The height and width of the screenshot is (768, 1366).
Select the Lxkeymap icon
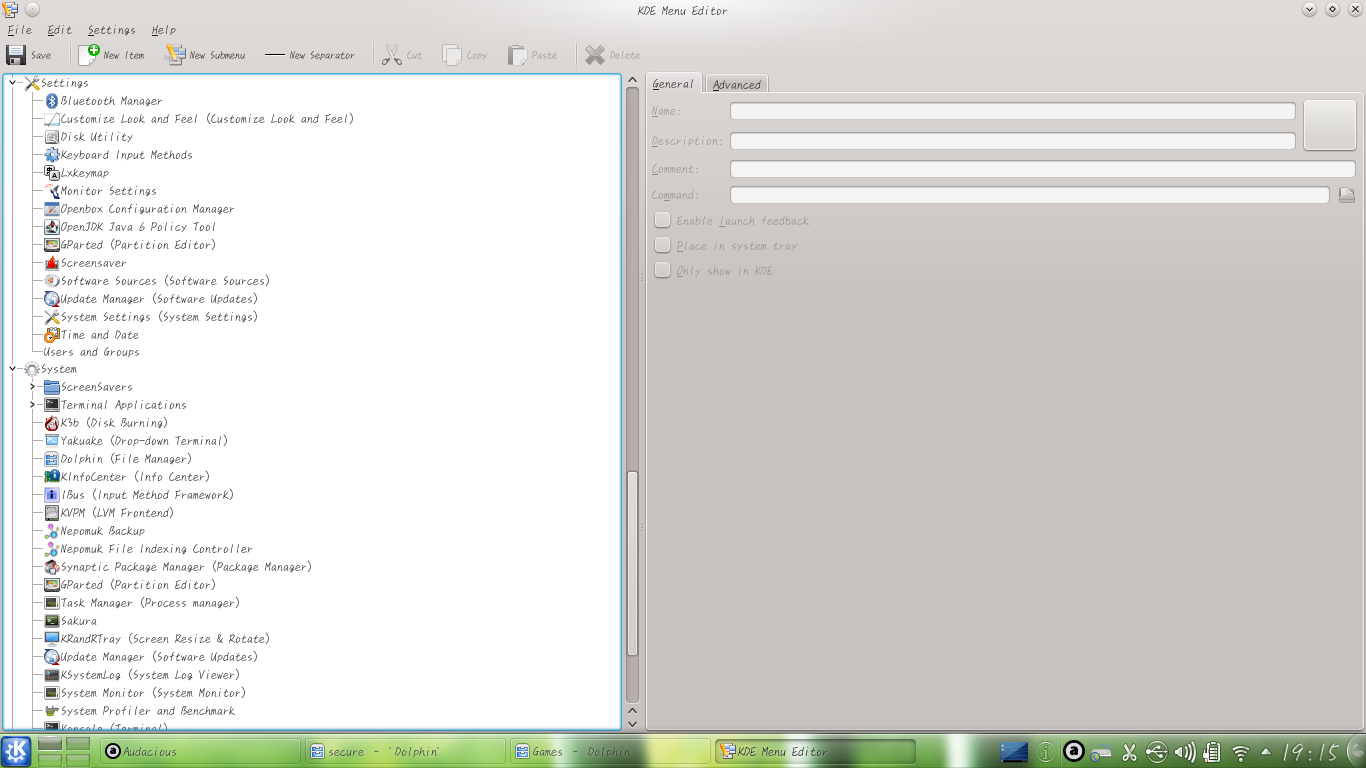(x=52, y=173)
